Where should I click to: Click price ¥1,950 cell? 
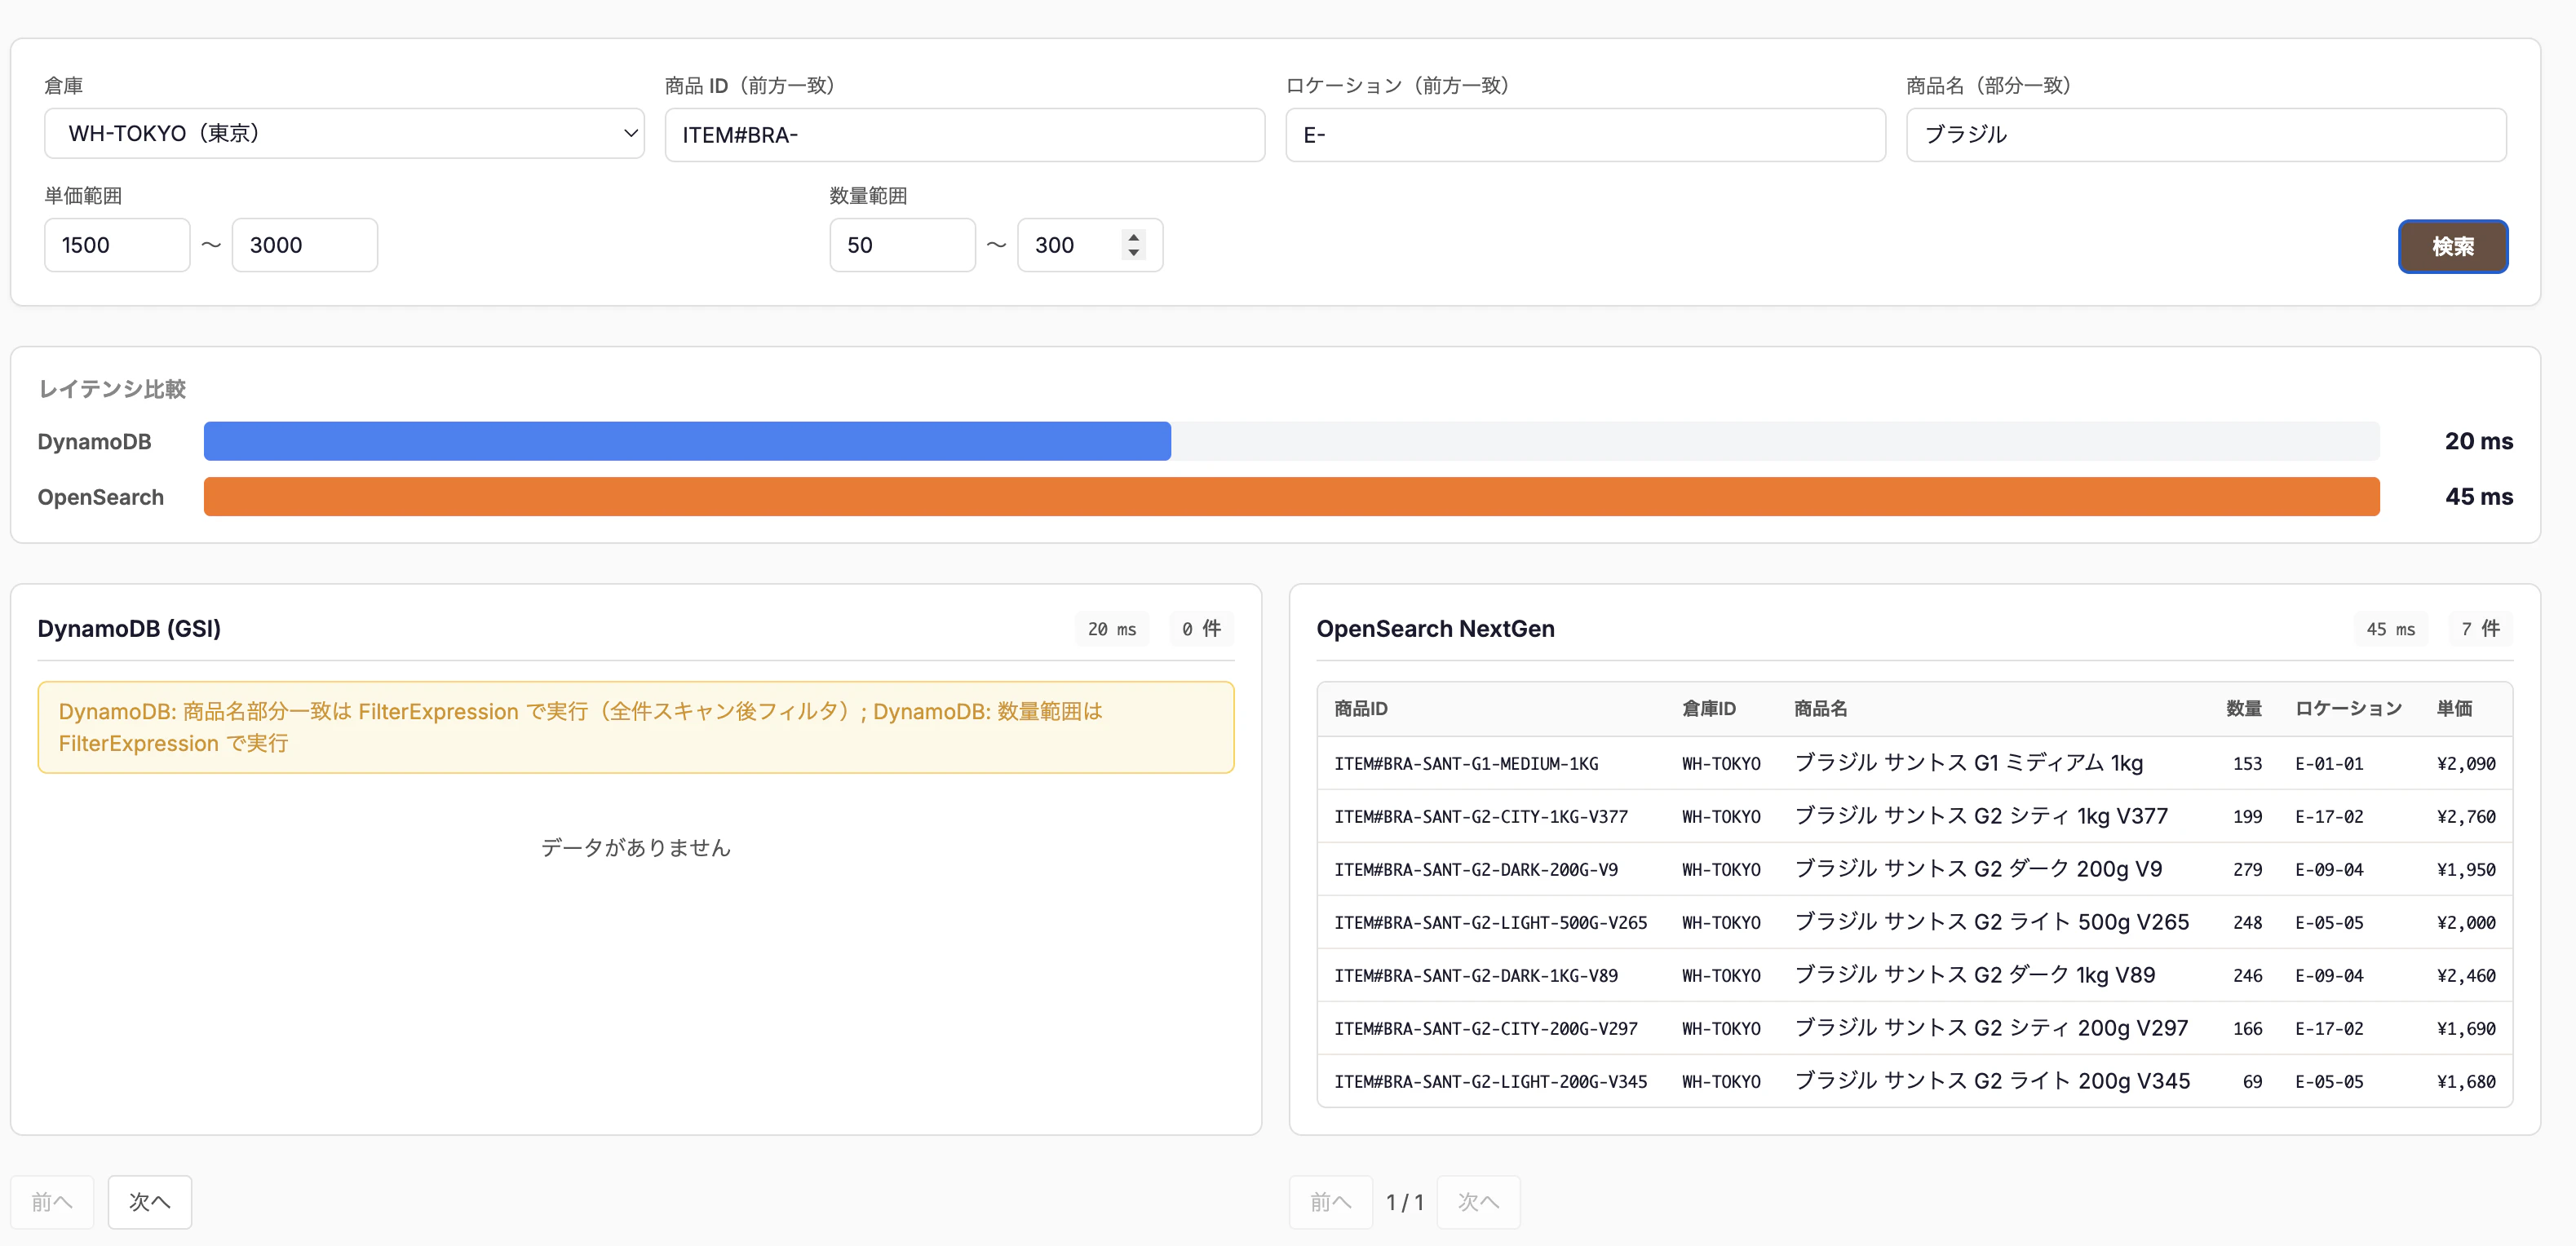(x=2466, y=870)
